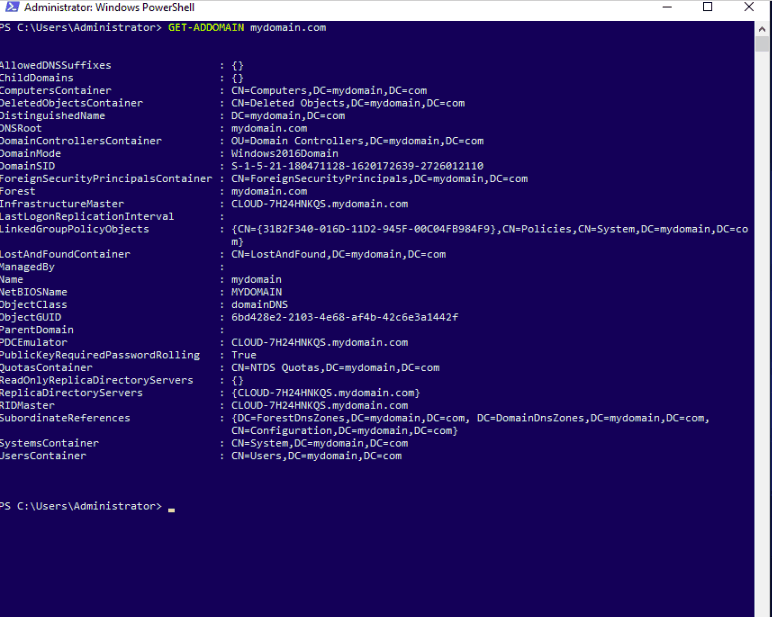Click the Name value 'mydomain'
Viewport: 772px width, 617px height.
257,280
